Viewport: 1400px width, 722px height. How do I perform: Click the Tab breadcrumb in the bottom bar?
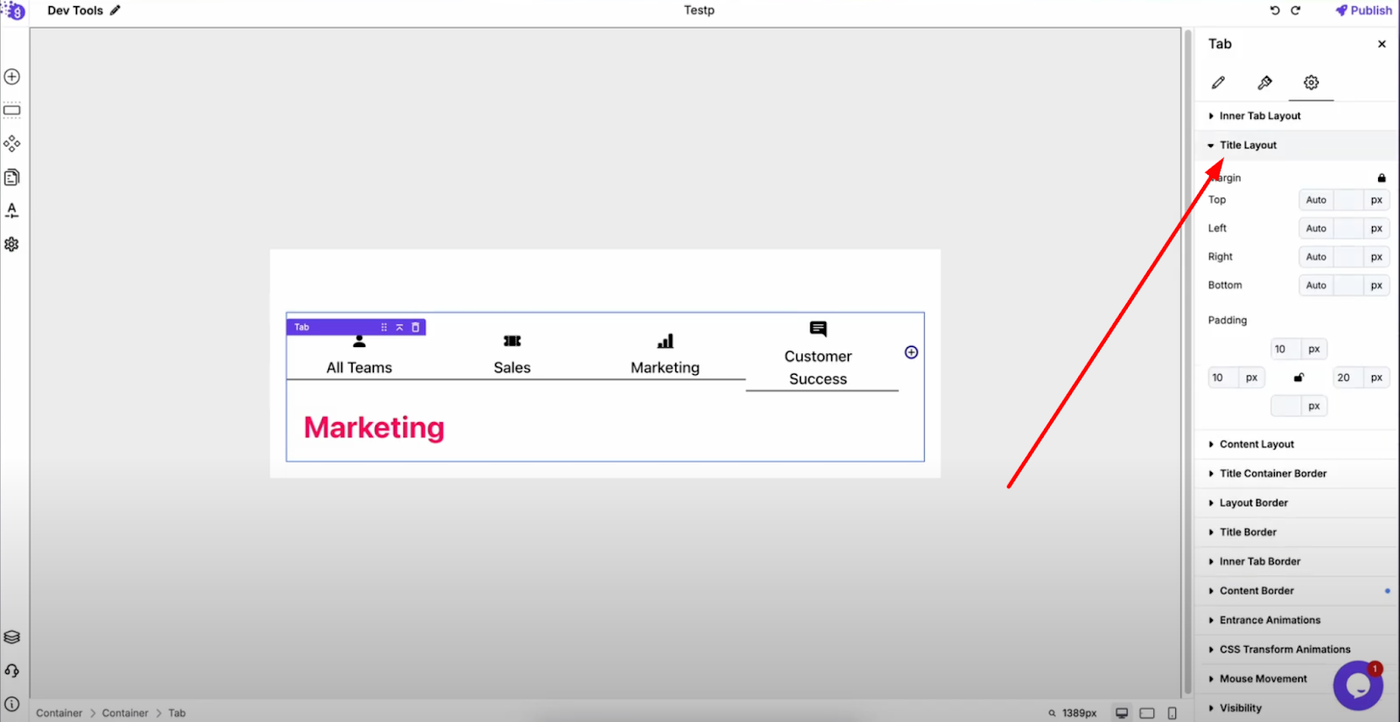(x=177, y=713)
